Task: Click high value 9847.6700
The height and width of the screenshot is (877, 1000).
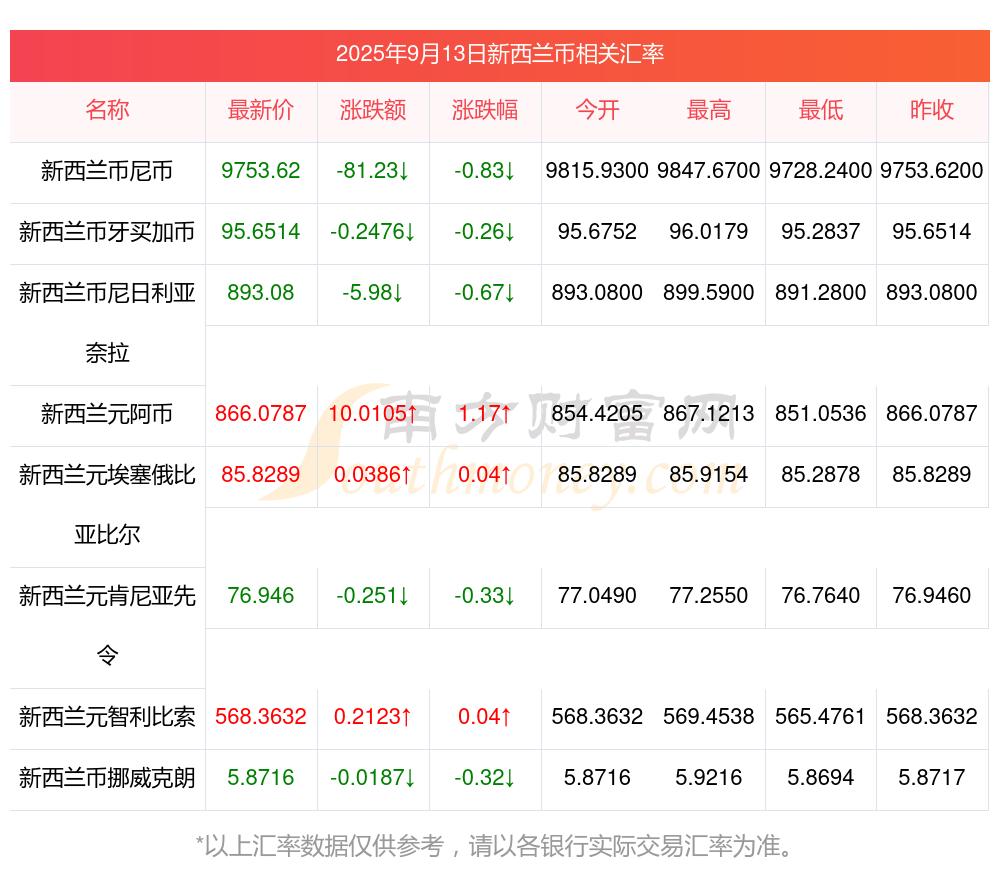Action: tap(709, 170)
